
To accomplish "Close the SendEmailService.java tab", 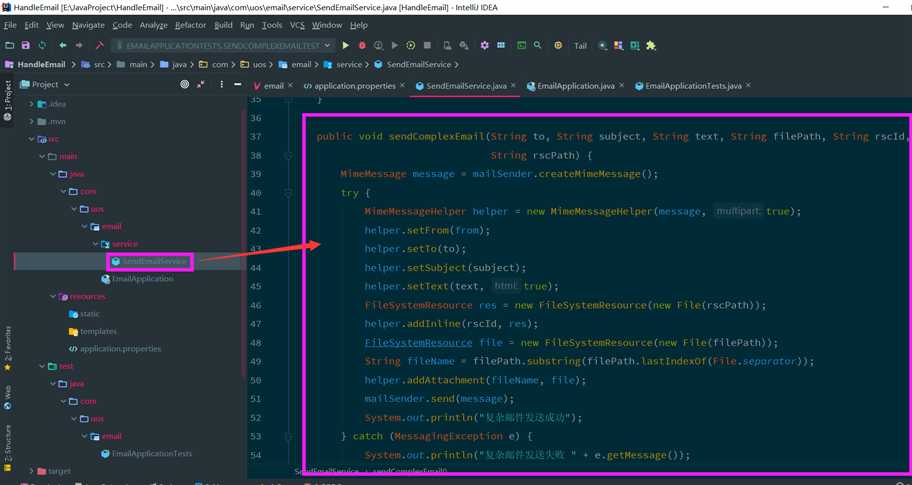I will 513,85.
